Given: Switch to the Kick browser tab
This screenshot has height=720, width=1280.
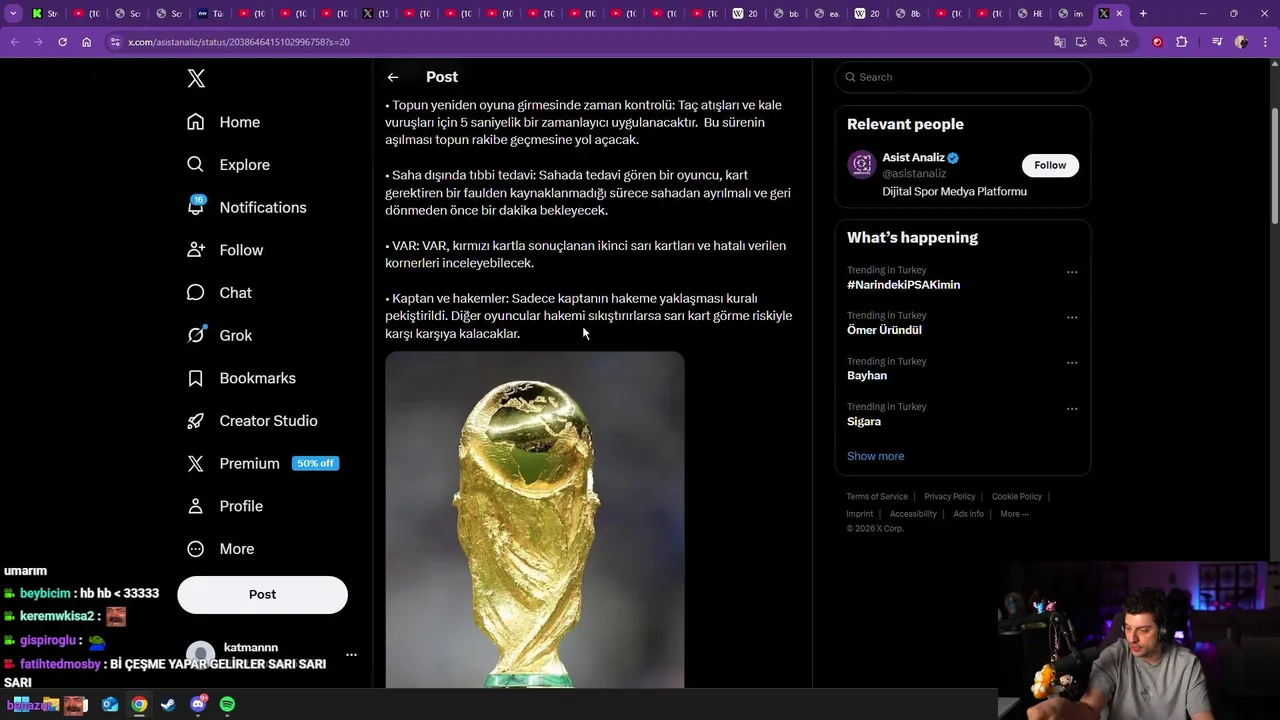Looking at the screenshot, I should 45,13.
